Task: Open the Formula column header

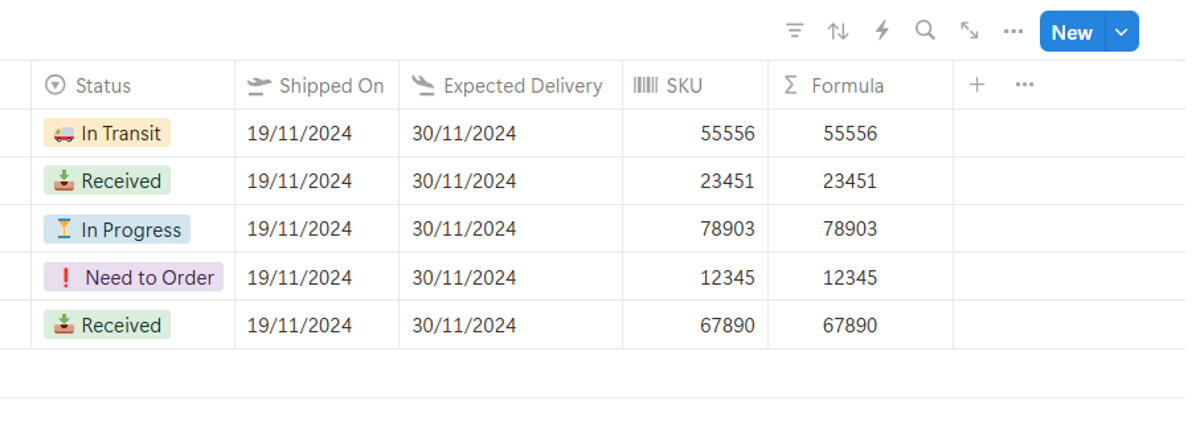Action: [847, 86]
